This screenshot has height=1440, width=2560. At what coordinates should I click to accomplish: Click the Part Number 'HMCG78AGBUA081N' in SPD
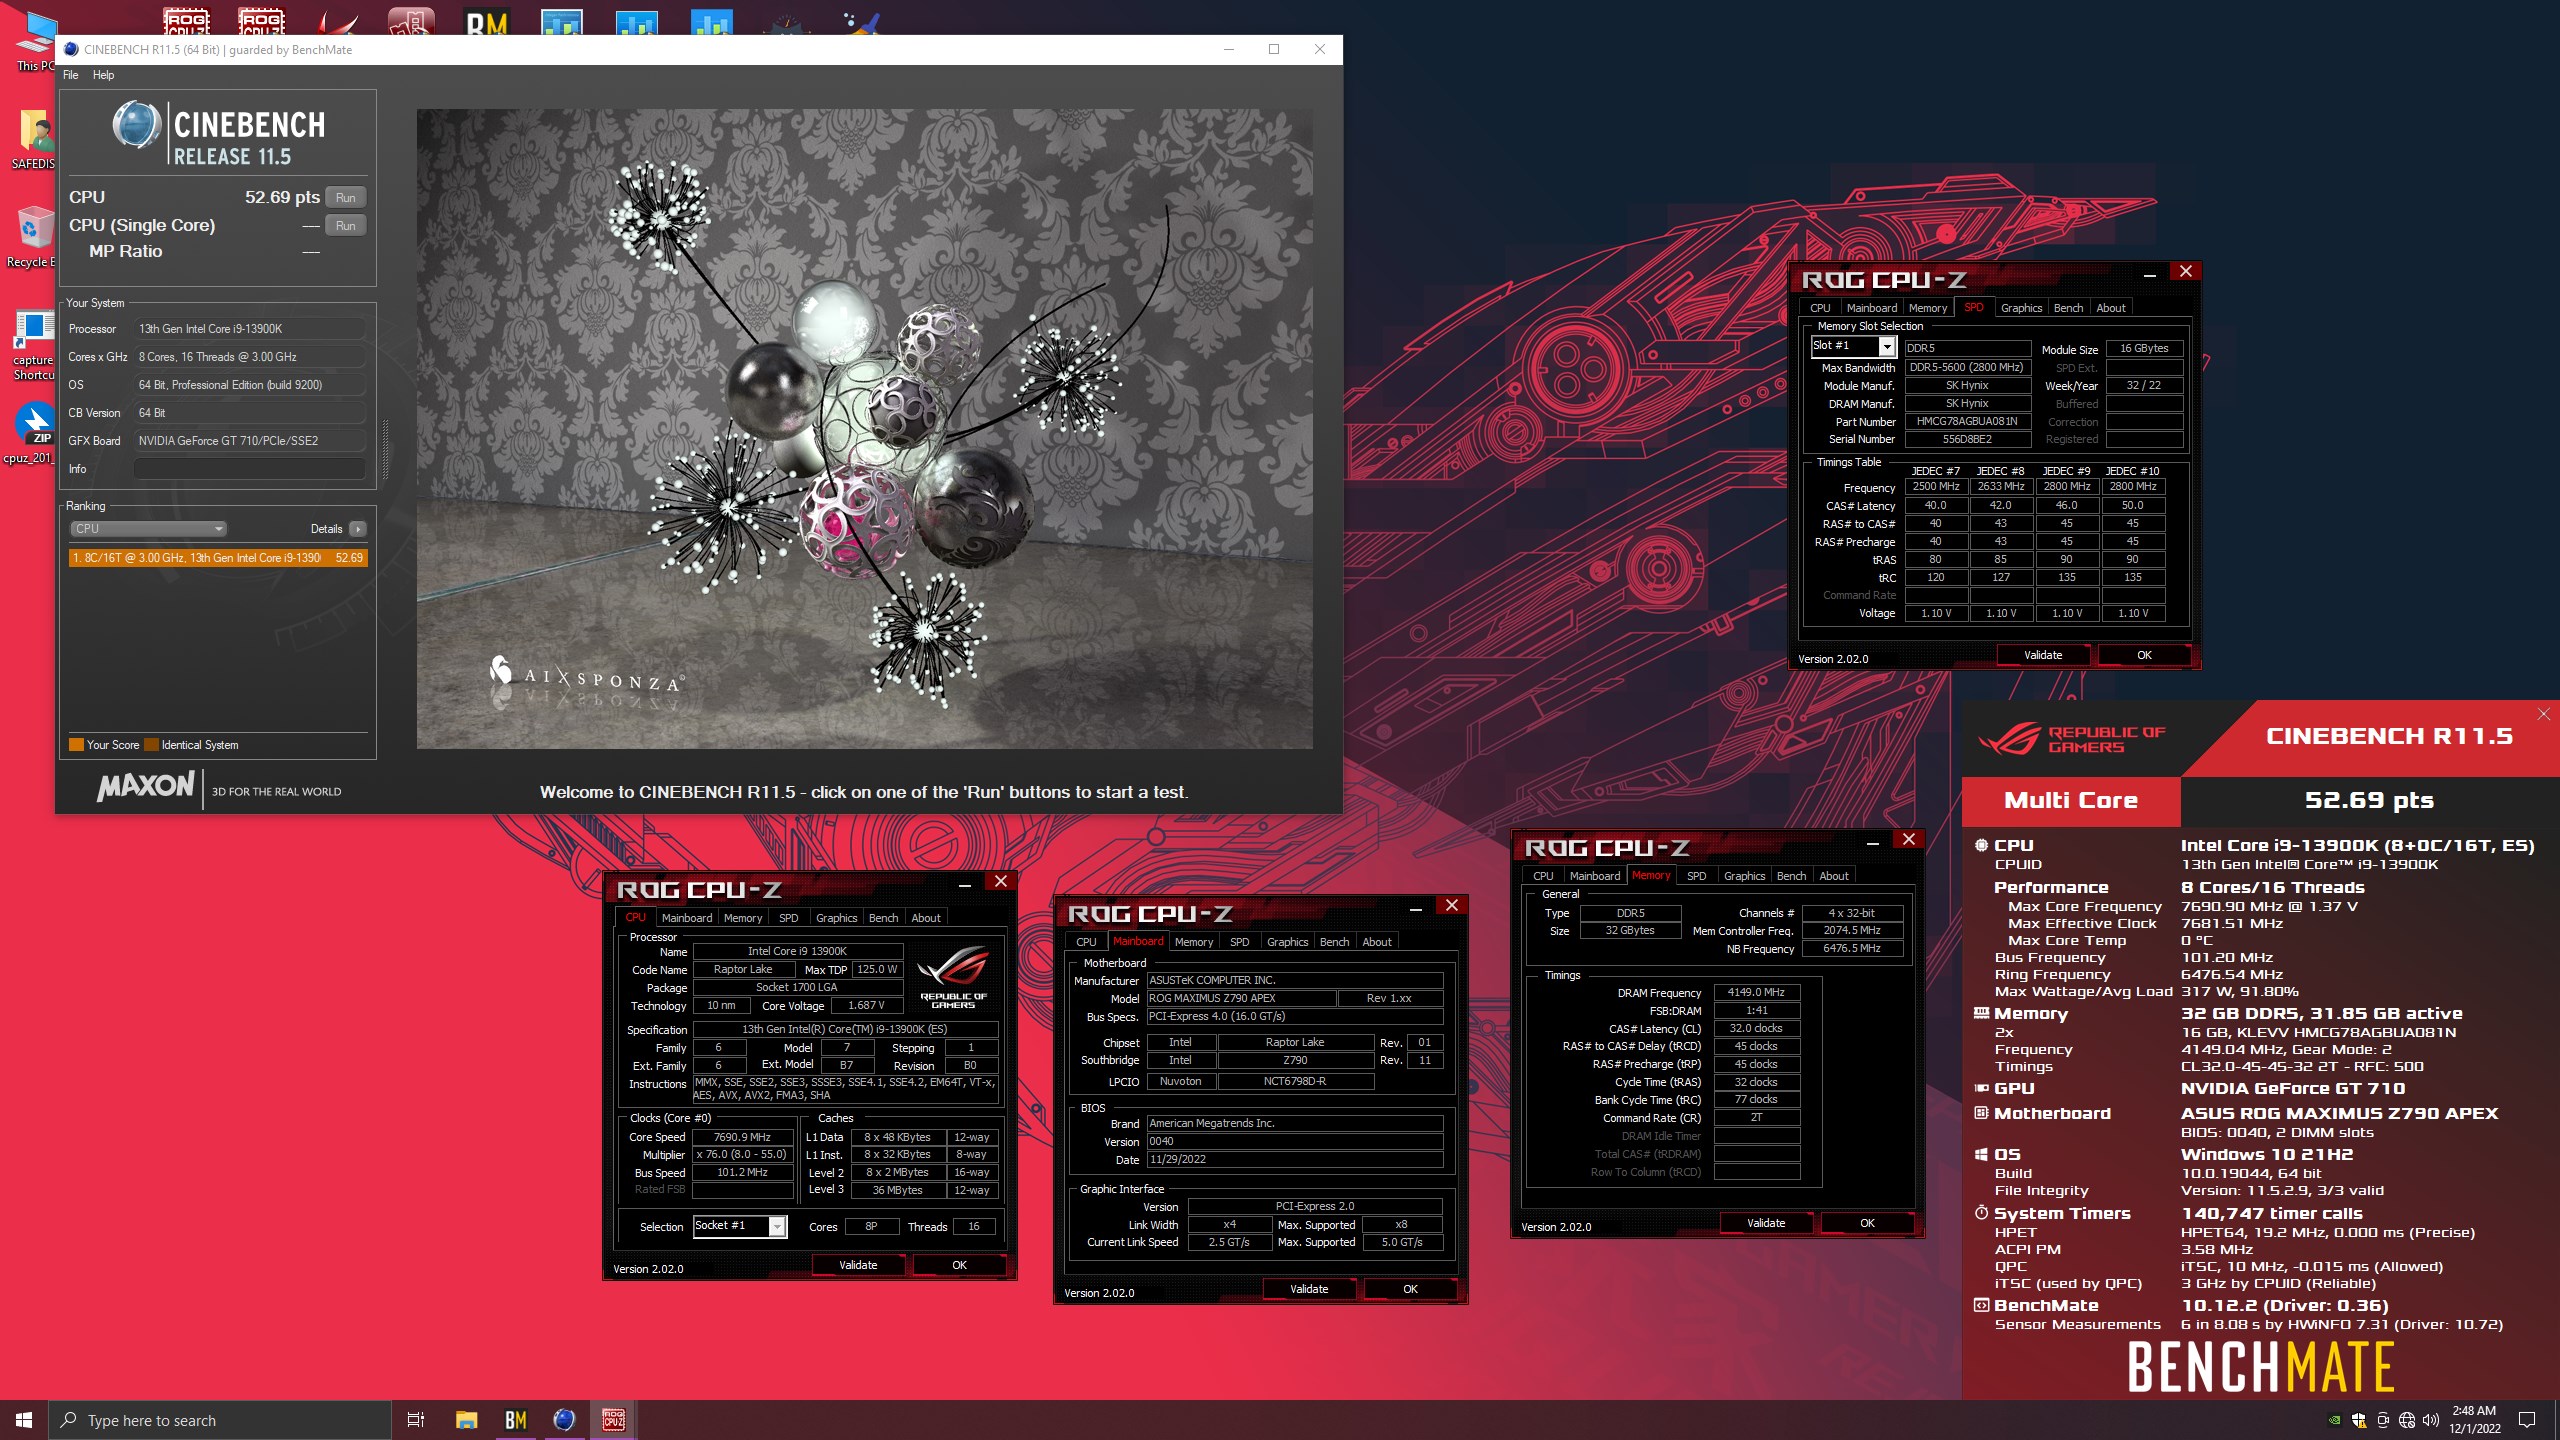[x=1967, y=422]
